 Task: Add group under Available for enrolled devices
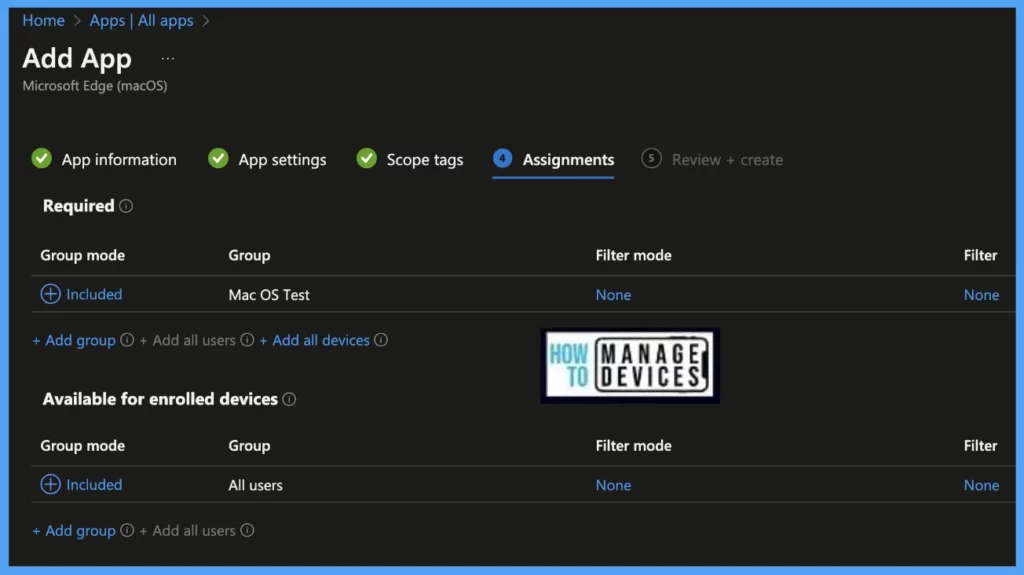coord(74,531)
